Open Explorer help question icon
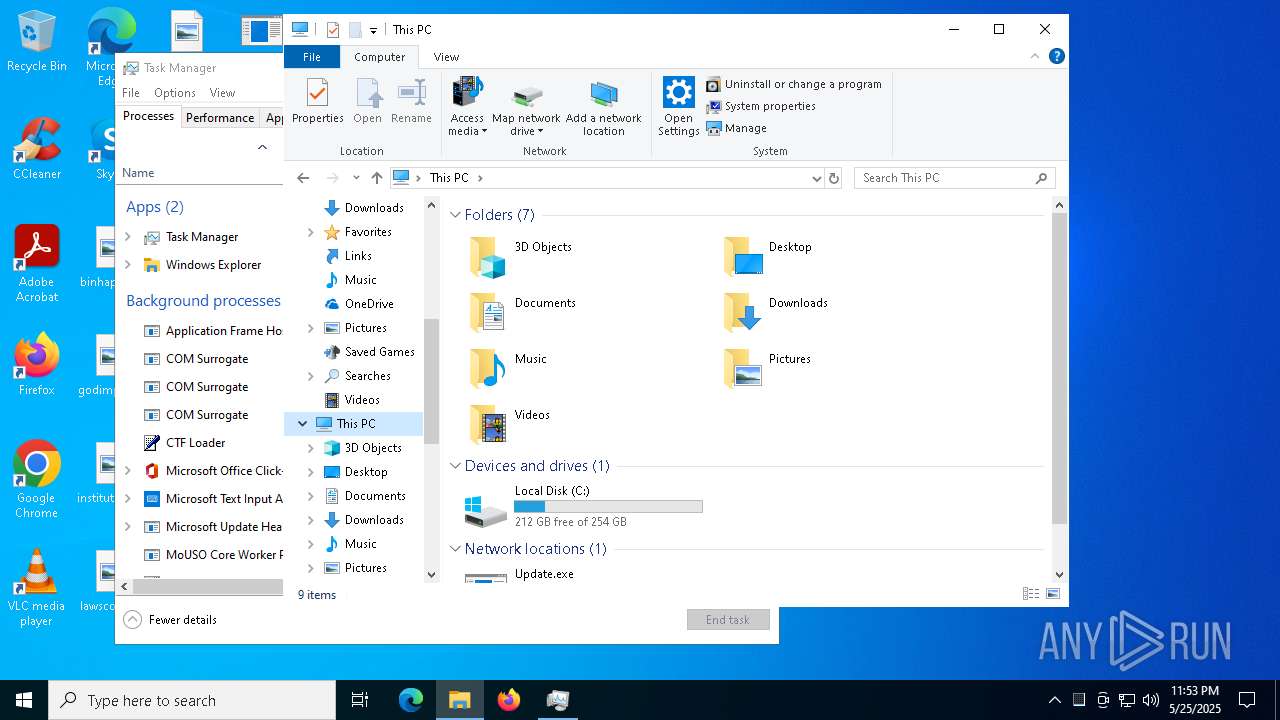This screenshot has width=1280, height=720. tap(1057, 57)
